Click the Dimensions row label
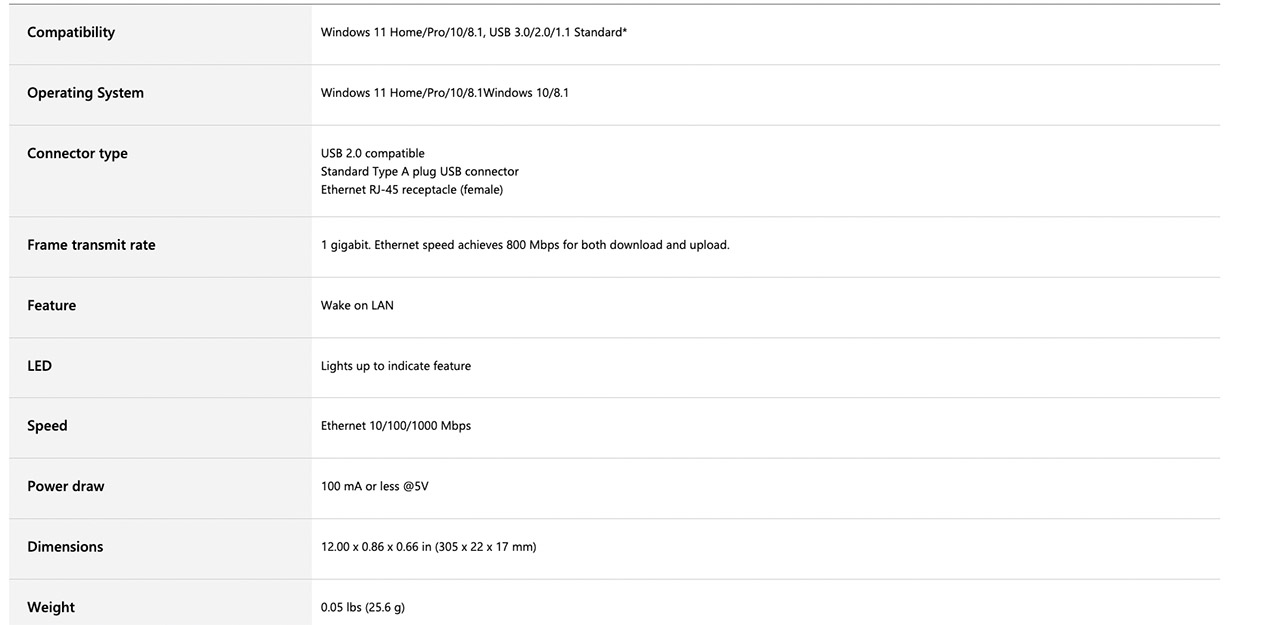This screenshot has height=625, width=1280. 65,547
